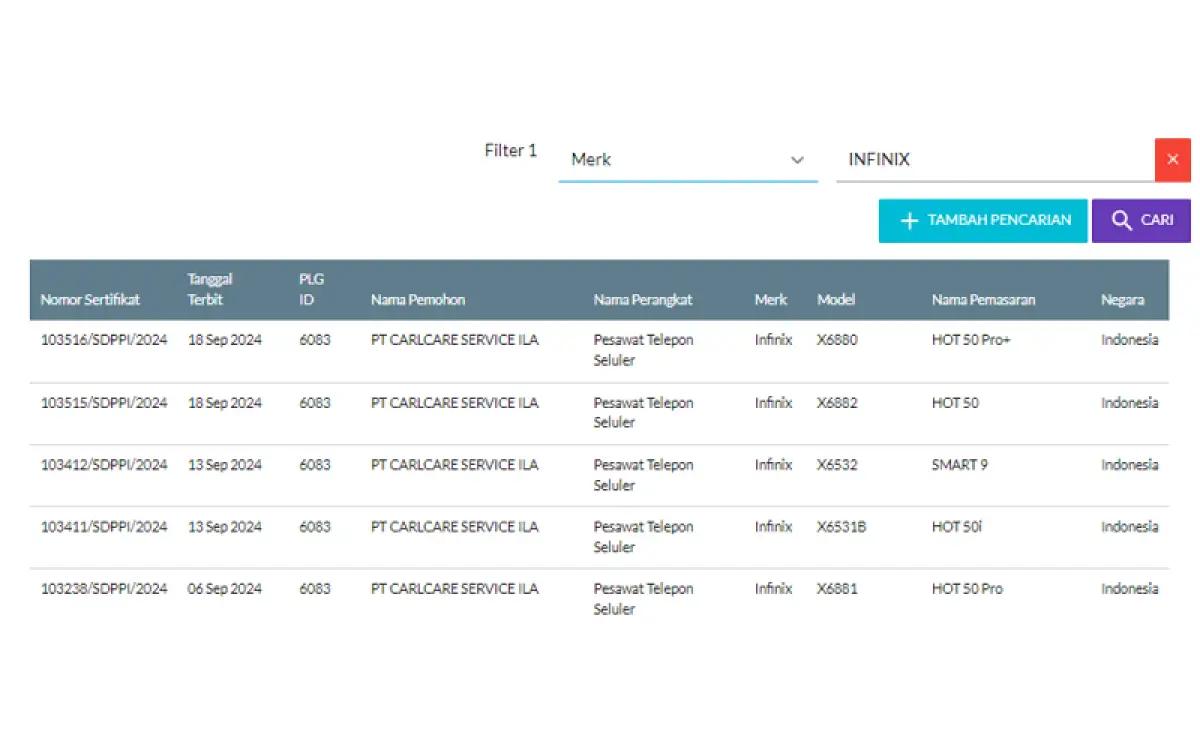Screen dimensions: 1200x750
Task: Remove Filter 1 with the red X button
Action: pyautogui.click(x=1173, y=159)
